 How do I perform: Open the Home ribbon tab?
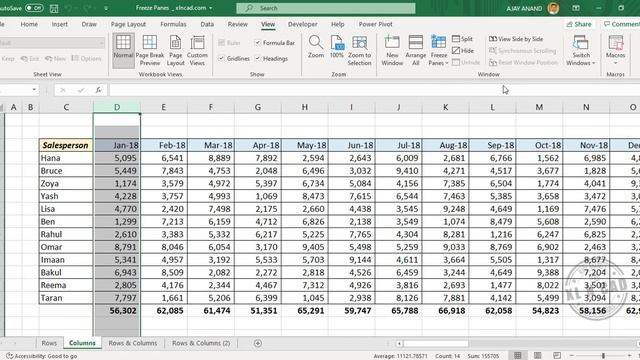pos(29,24)
